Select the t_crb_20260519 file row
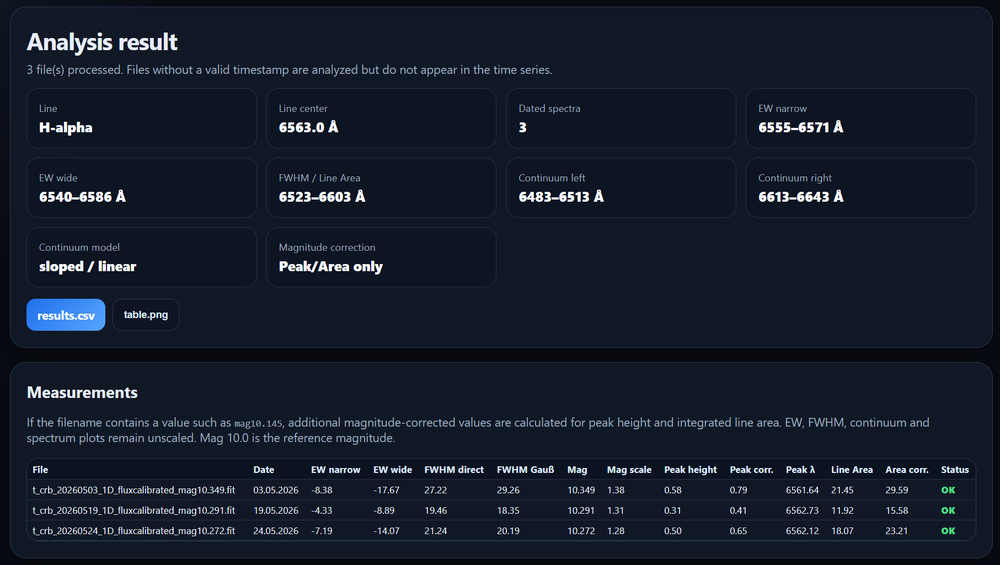 click(501, 510)
